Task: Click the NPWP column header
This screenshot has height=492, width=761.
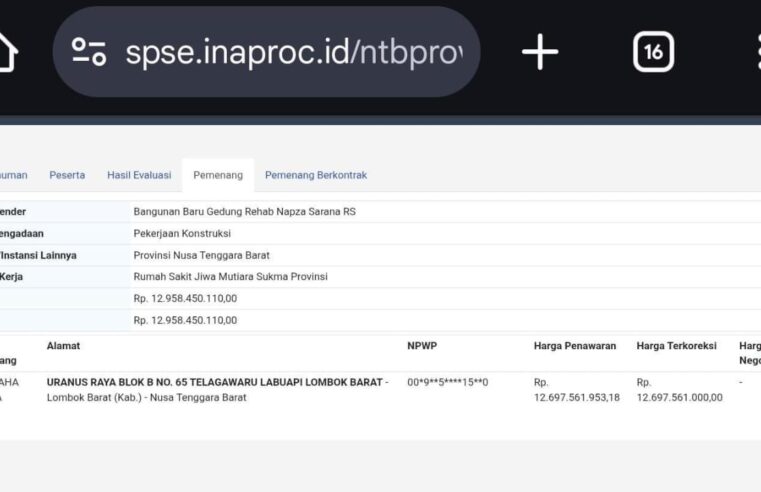Action: click(x=422, y=346)
